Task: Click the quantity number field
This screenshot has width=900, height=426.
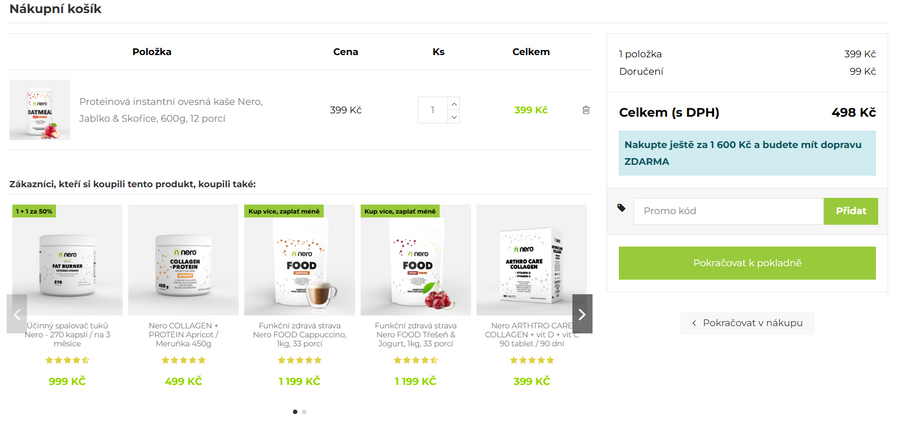Action: tap(433, 110)
